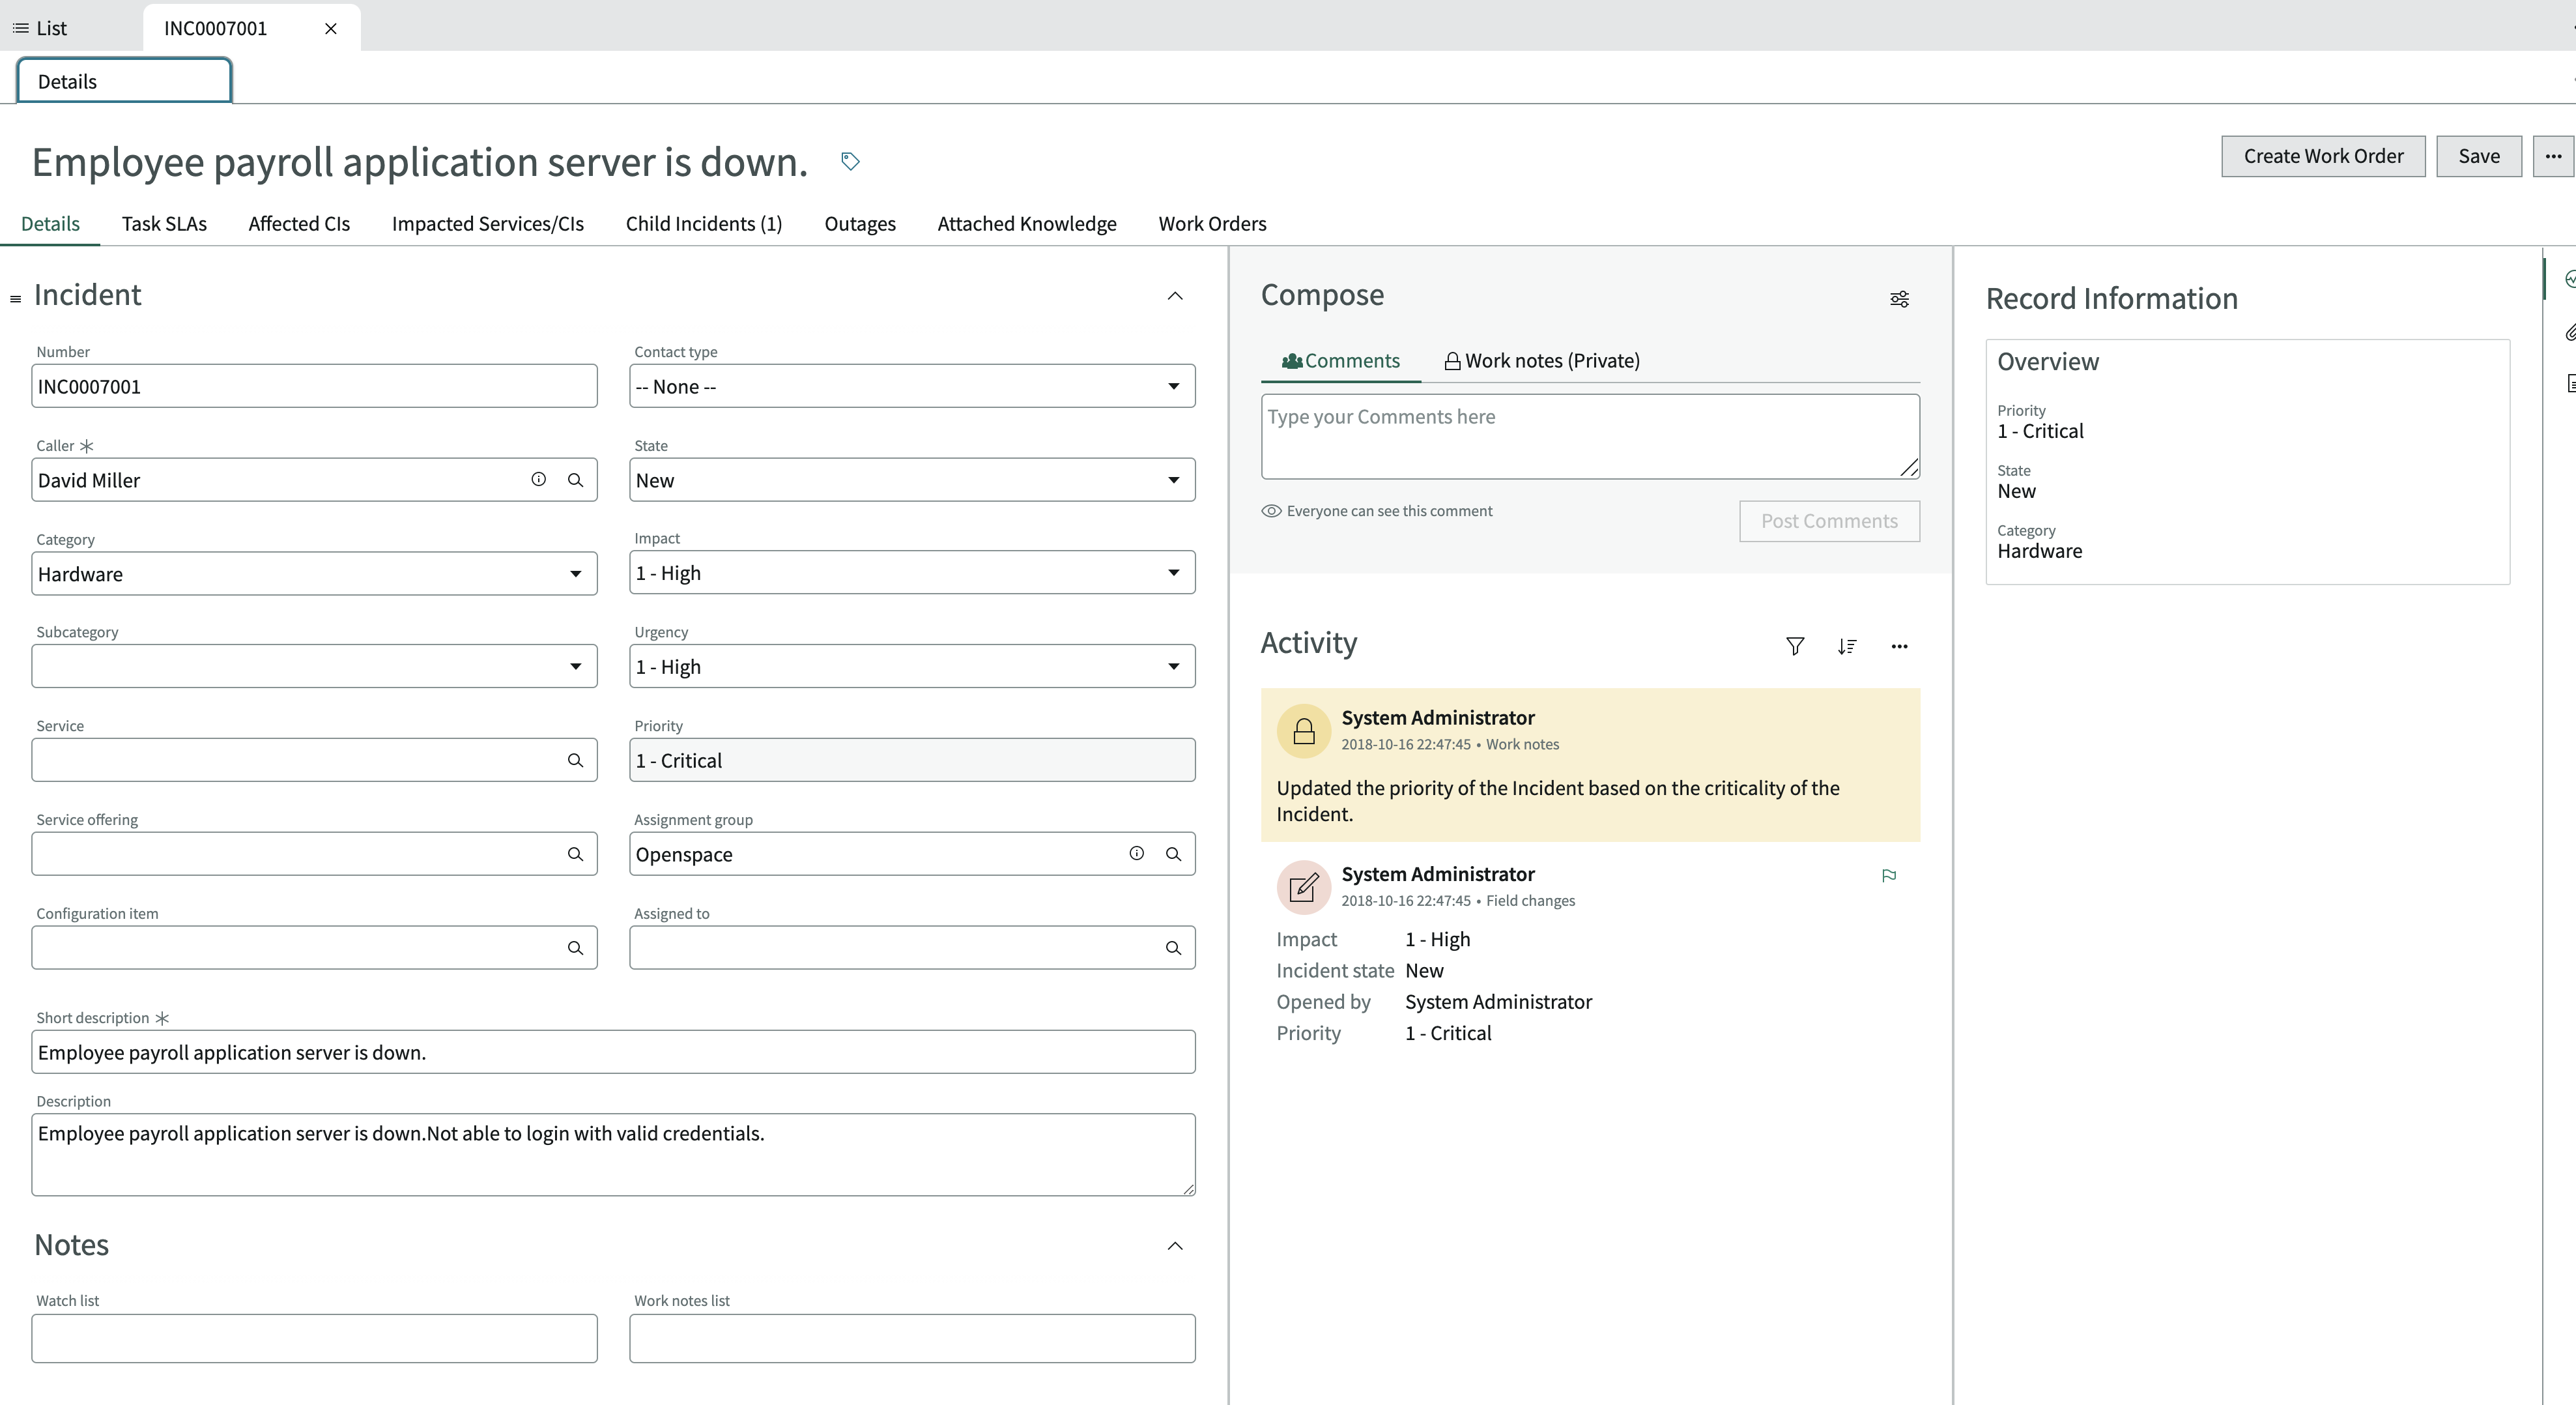Sort the Activity stream order

pyautogui.click(x=1847, y=646)
